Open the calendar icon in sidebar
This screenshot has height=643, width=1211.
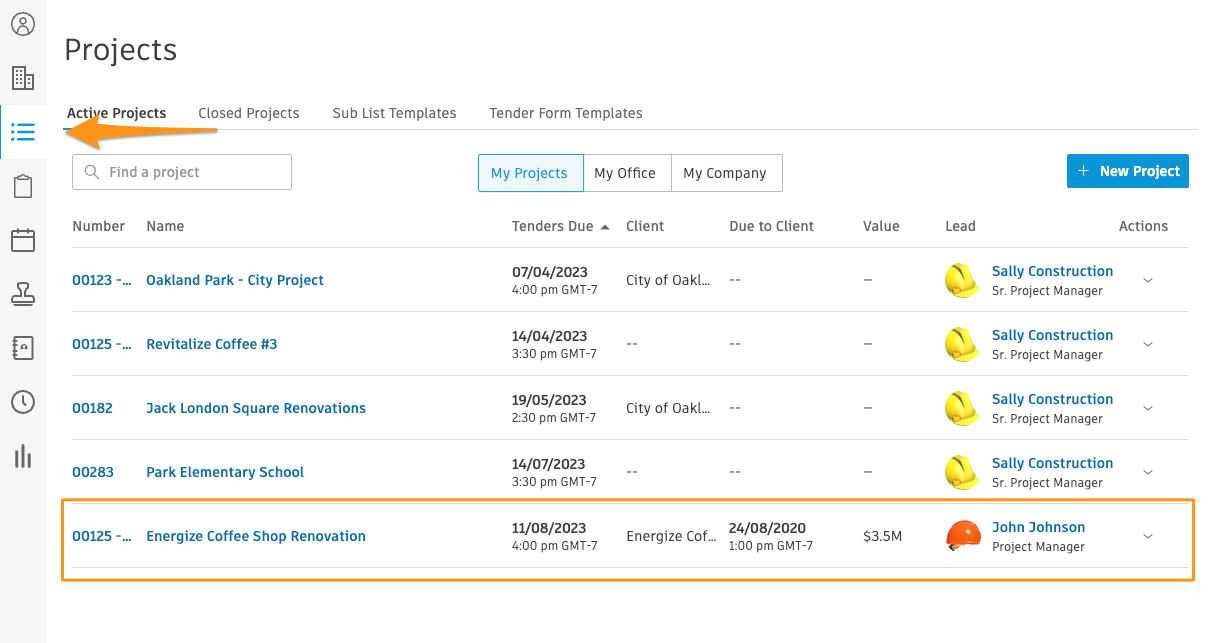(x=23, y=240)
